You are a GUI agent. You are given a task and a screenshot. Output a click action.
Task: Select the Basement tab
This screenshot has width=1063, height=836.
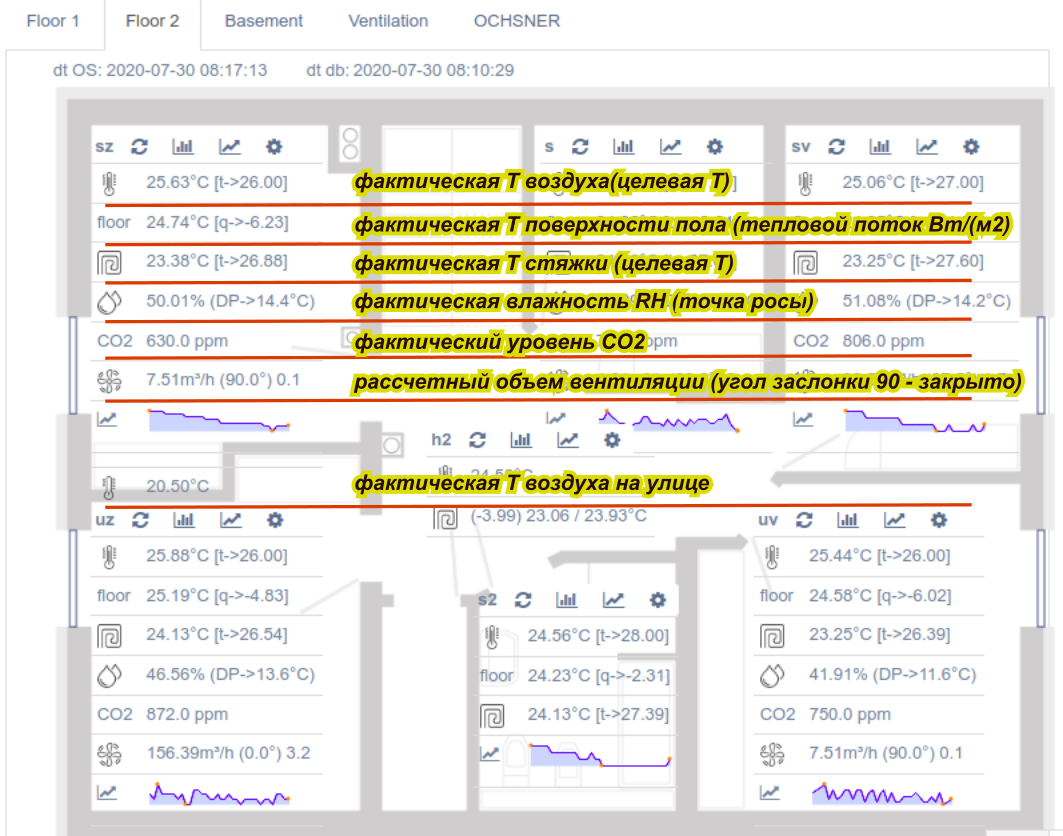tap(263, 20)
